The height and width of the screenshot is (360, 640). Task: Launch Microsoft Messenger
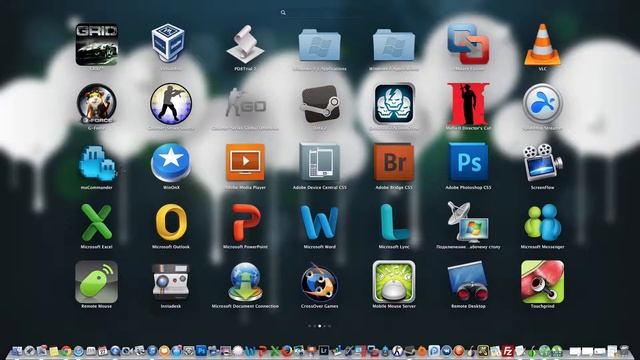542,222
